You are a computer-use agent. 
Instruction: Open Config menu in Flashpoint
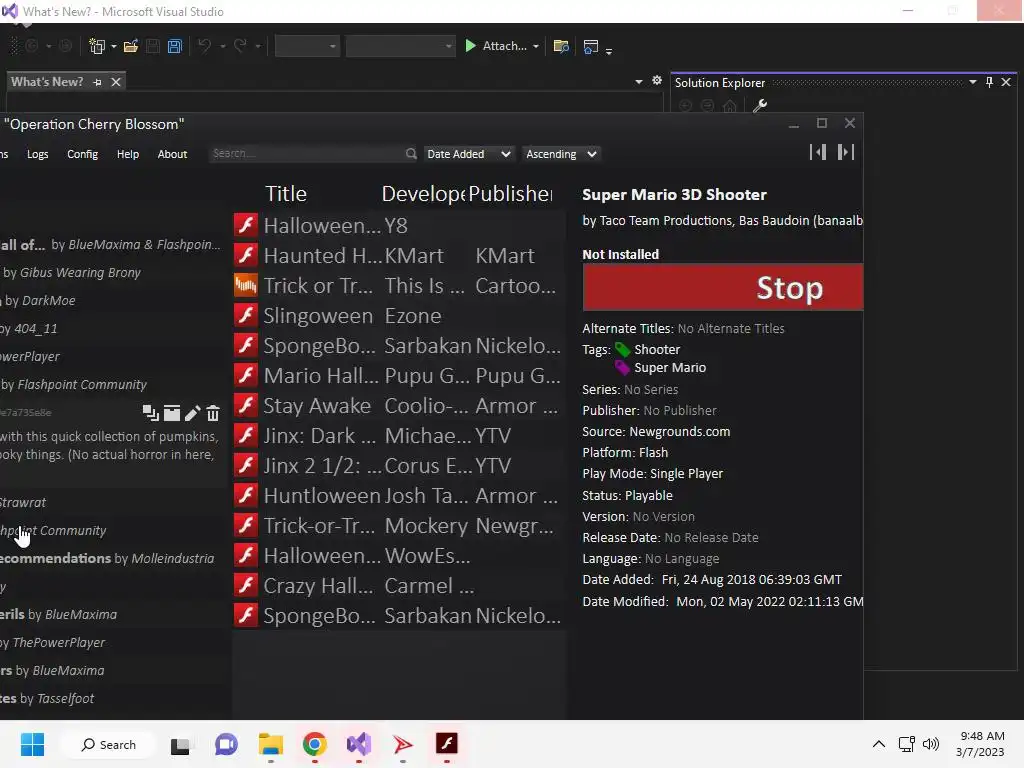click(82, 154)
